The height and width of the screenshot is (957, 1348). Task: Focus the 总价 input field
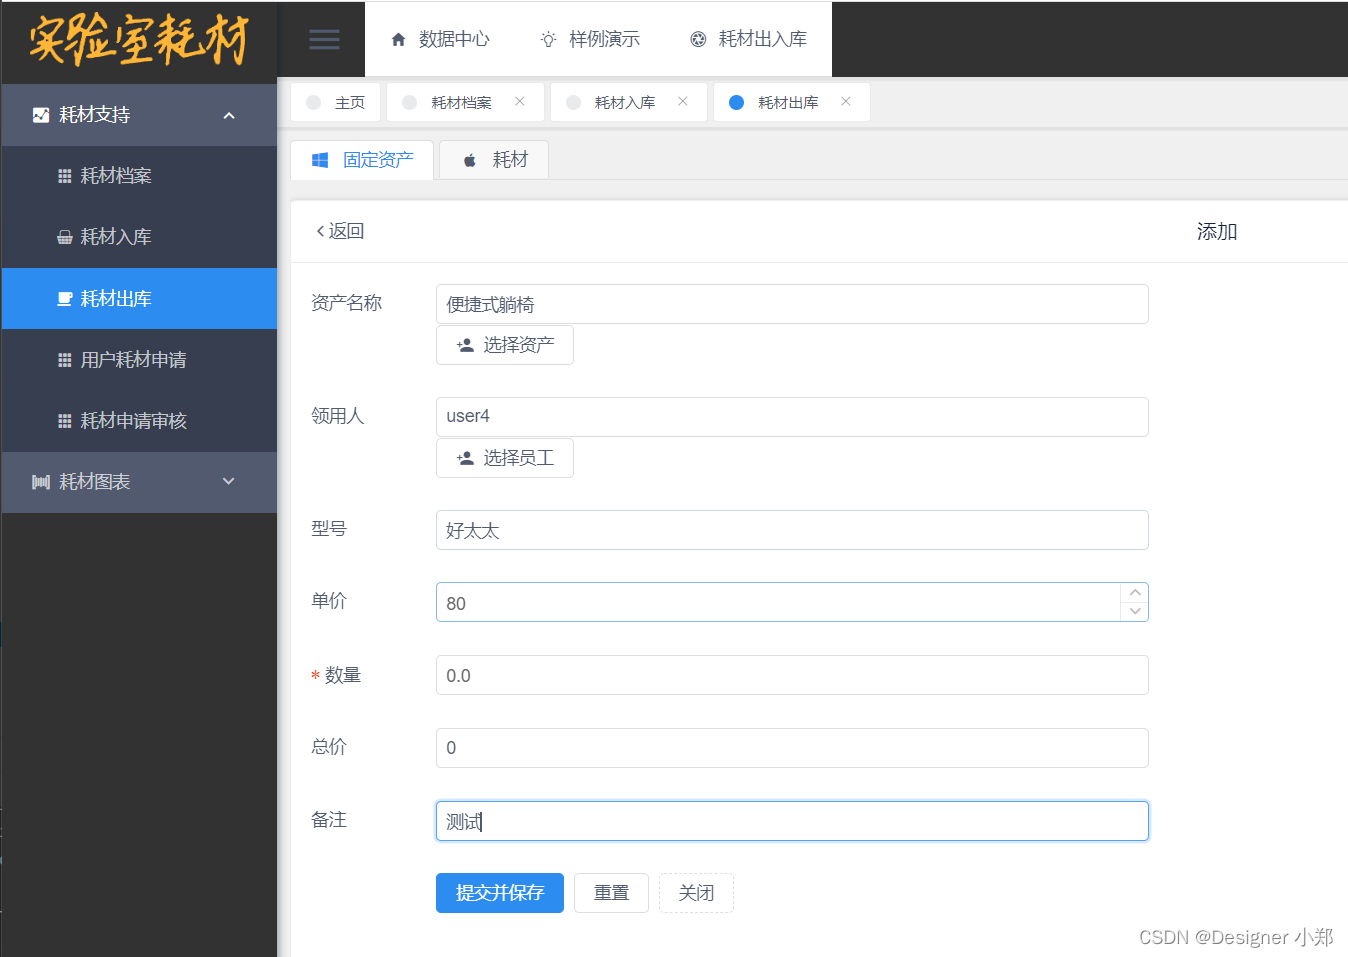[x=792, y=748]
